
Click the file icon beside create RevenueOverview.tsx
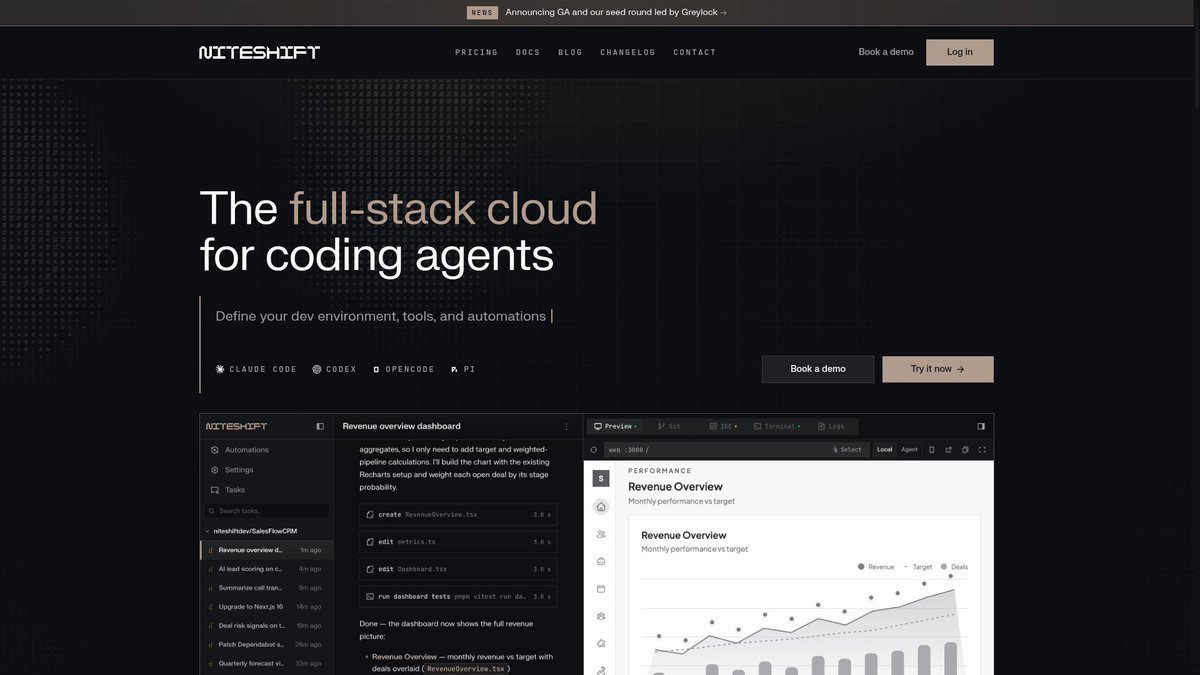[x=370, y=514]
